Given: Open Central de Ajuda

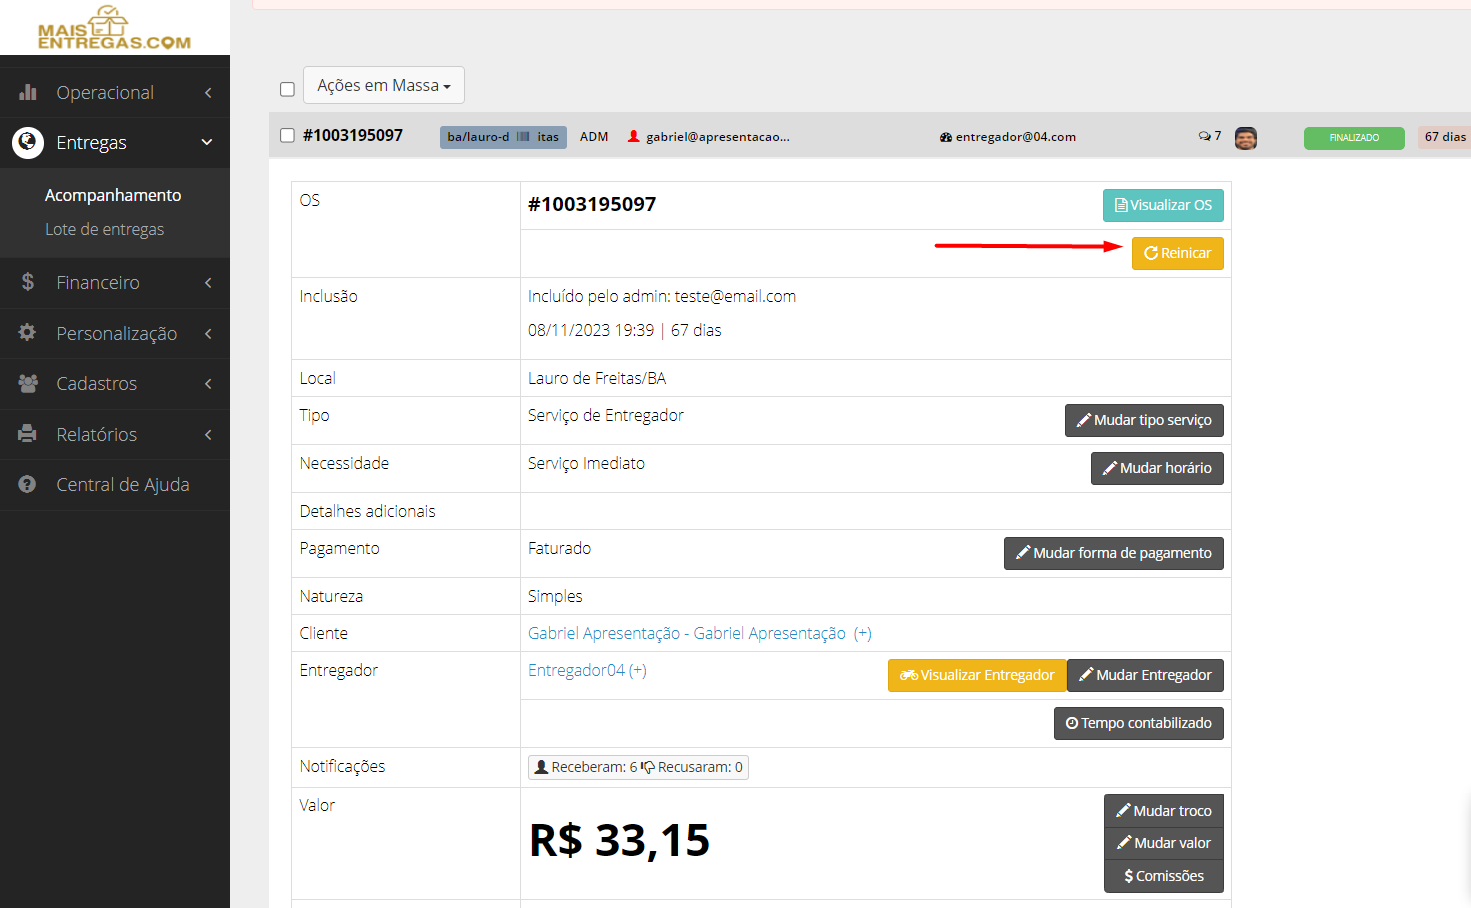Looking at the screenshot, I should coord(115,484).
